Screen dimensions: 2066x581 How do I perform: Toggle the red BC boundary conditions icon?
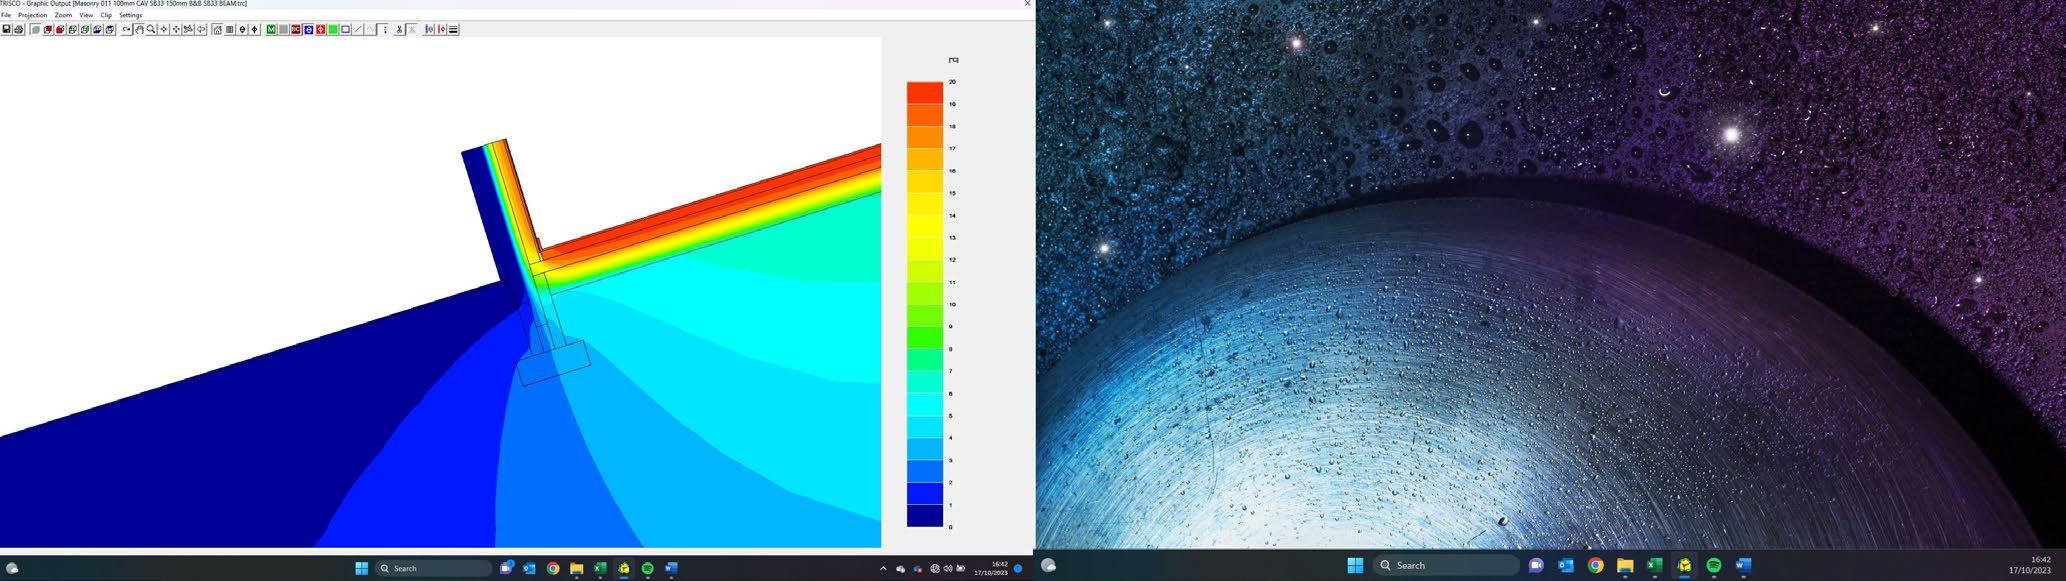coord(296,30)
